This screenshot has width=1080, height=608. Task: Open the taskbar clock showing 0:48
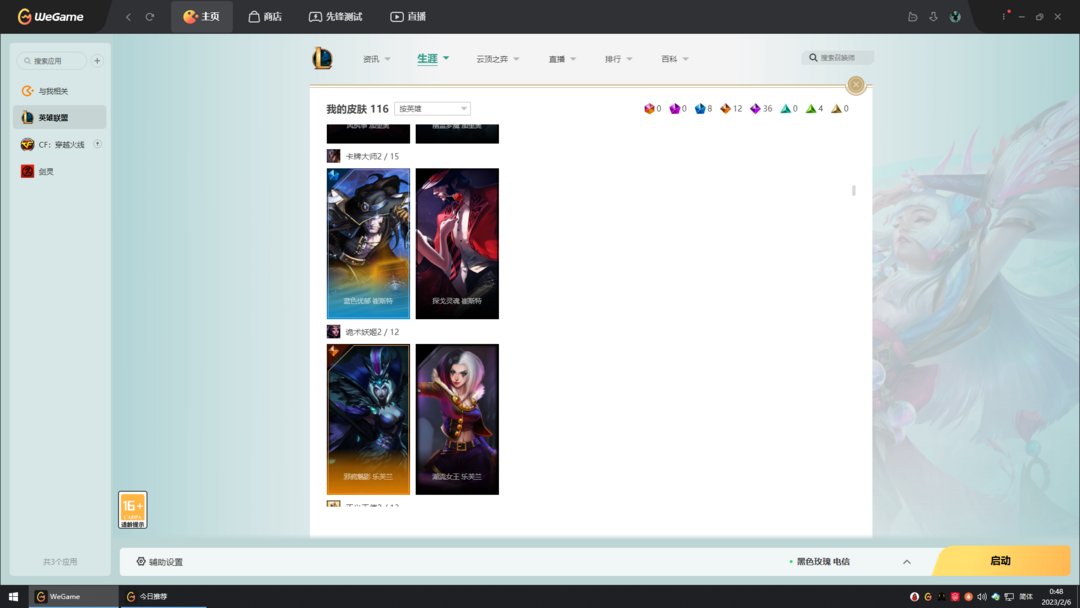1056,597
